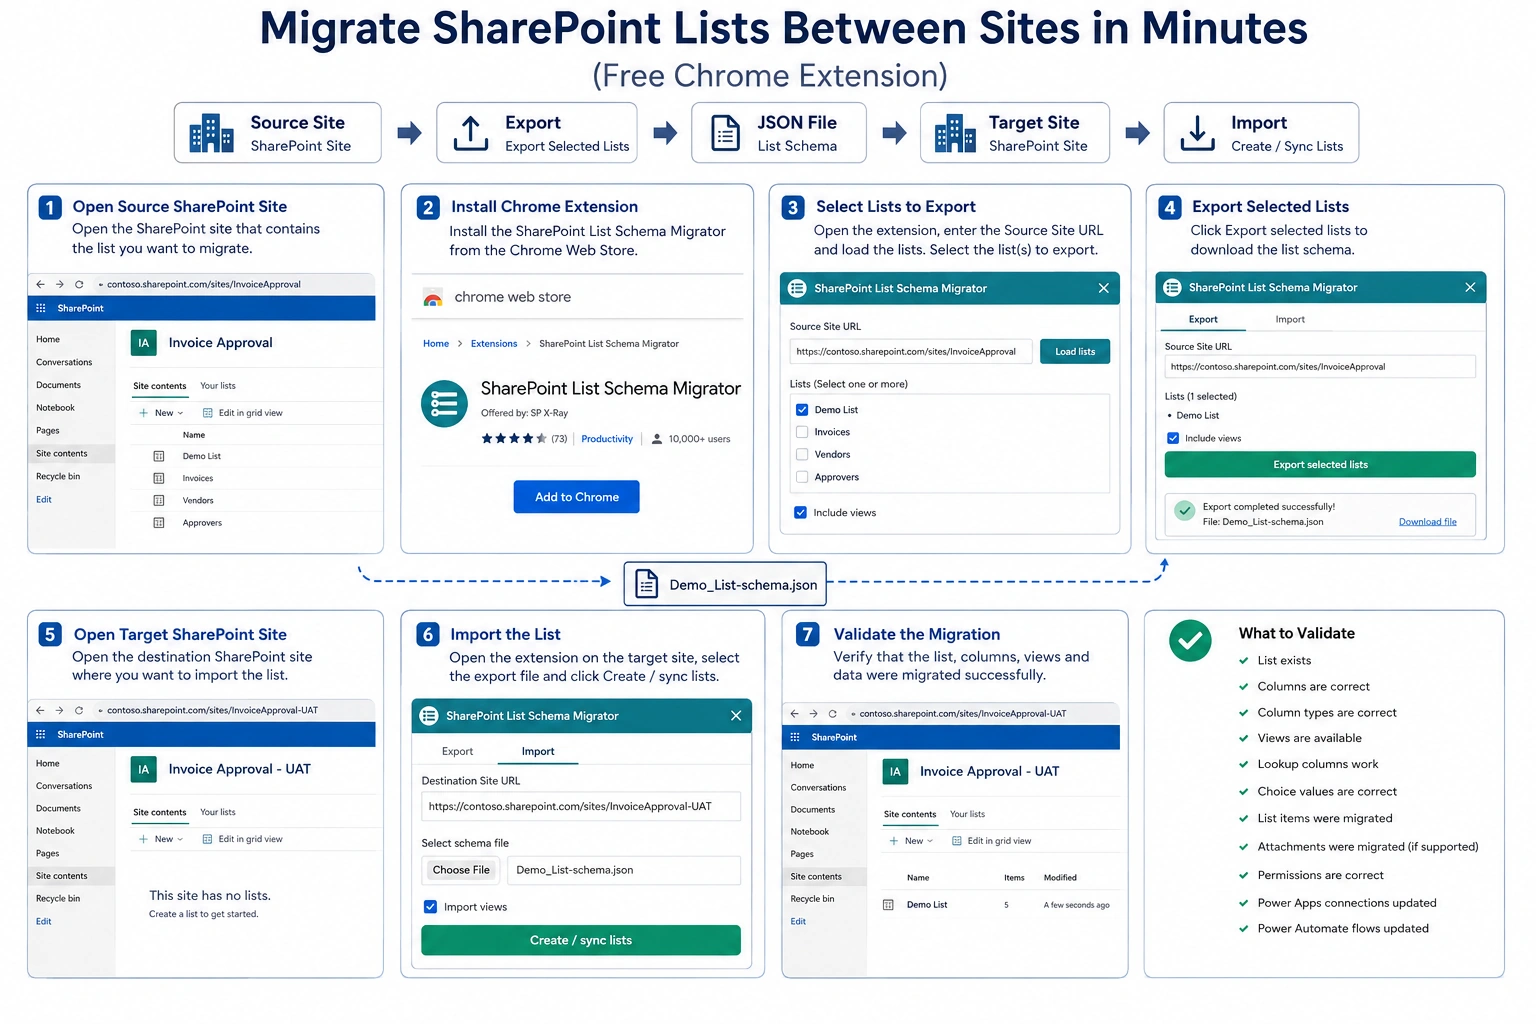The height and width of the screenshot is (1024, 1536).
Task: Click address bar in Open Source SharePoint Site panel
Action: (234, 284)
